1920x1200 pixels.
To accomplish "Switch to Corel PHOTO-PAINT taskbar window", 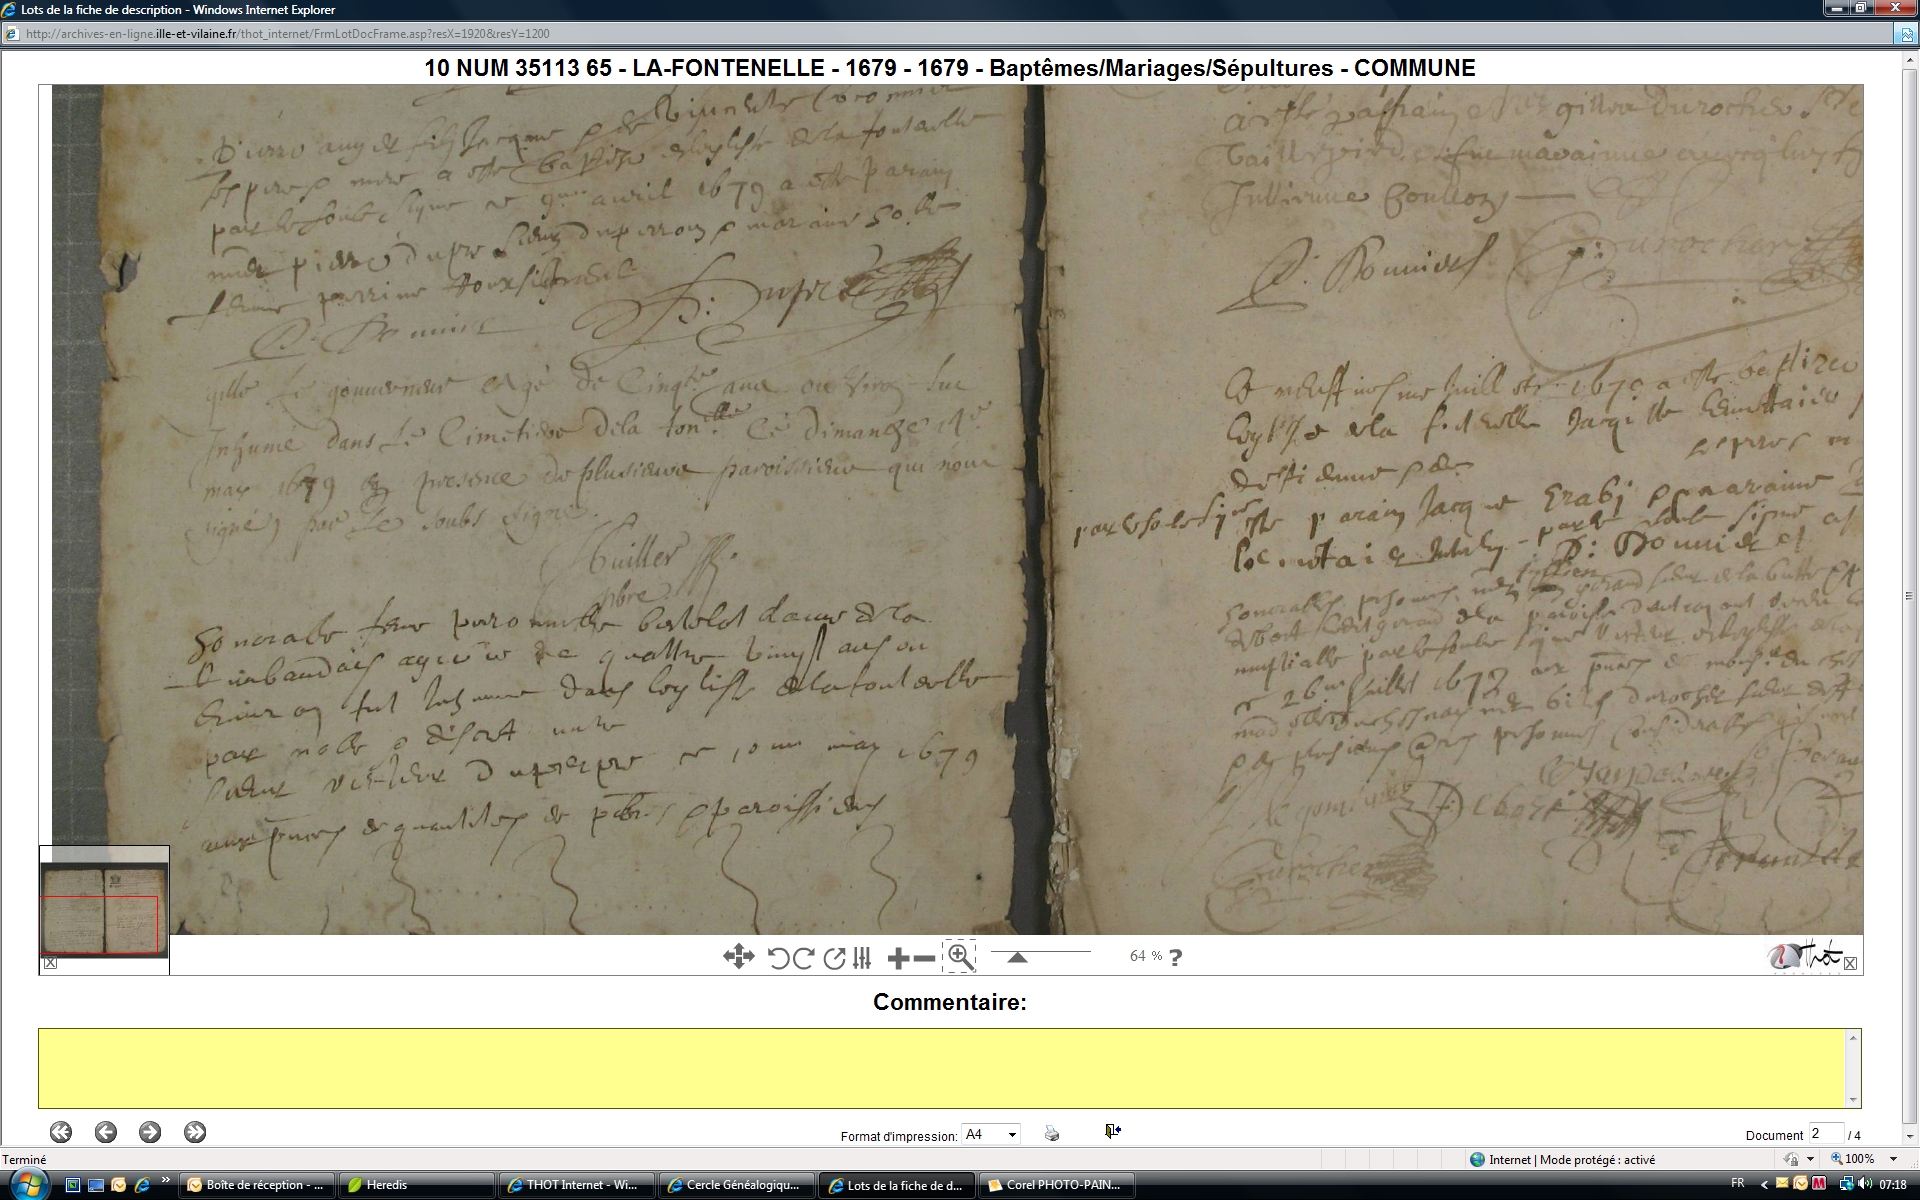I will coord(1056,1185).
